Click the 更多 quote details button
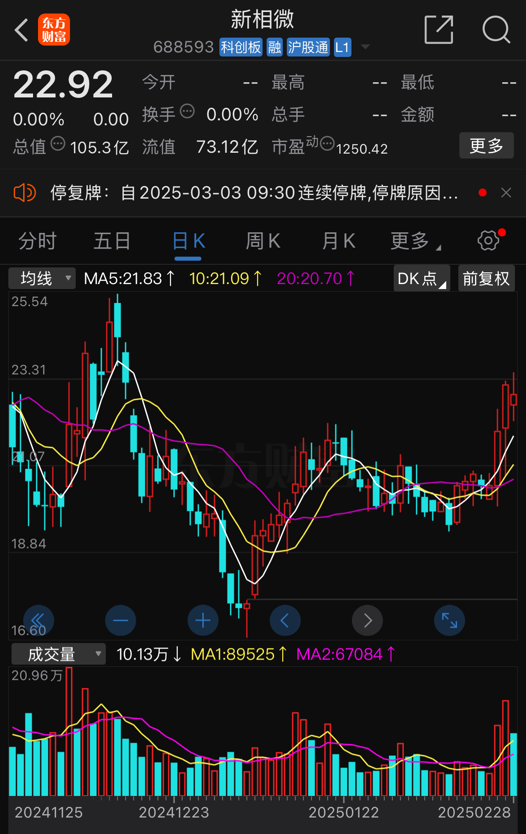 tap(486, 146)
